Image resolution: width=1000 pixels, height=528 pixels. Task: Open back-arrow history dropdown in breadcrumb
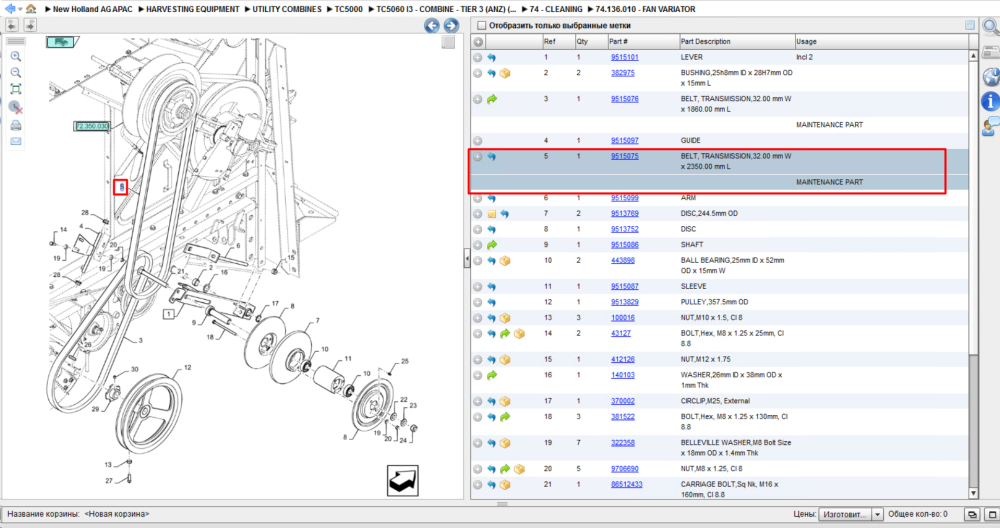tap(20, 9)
